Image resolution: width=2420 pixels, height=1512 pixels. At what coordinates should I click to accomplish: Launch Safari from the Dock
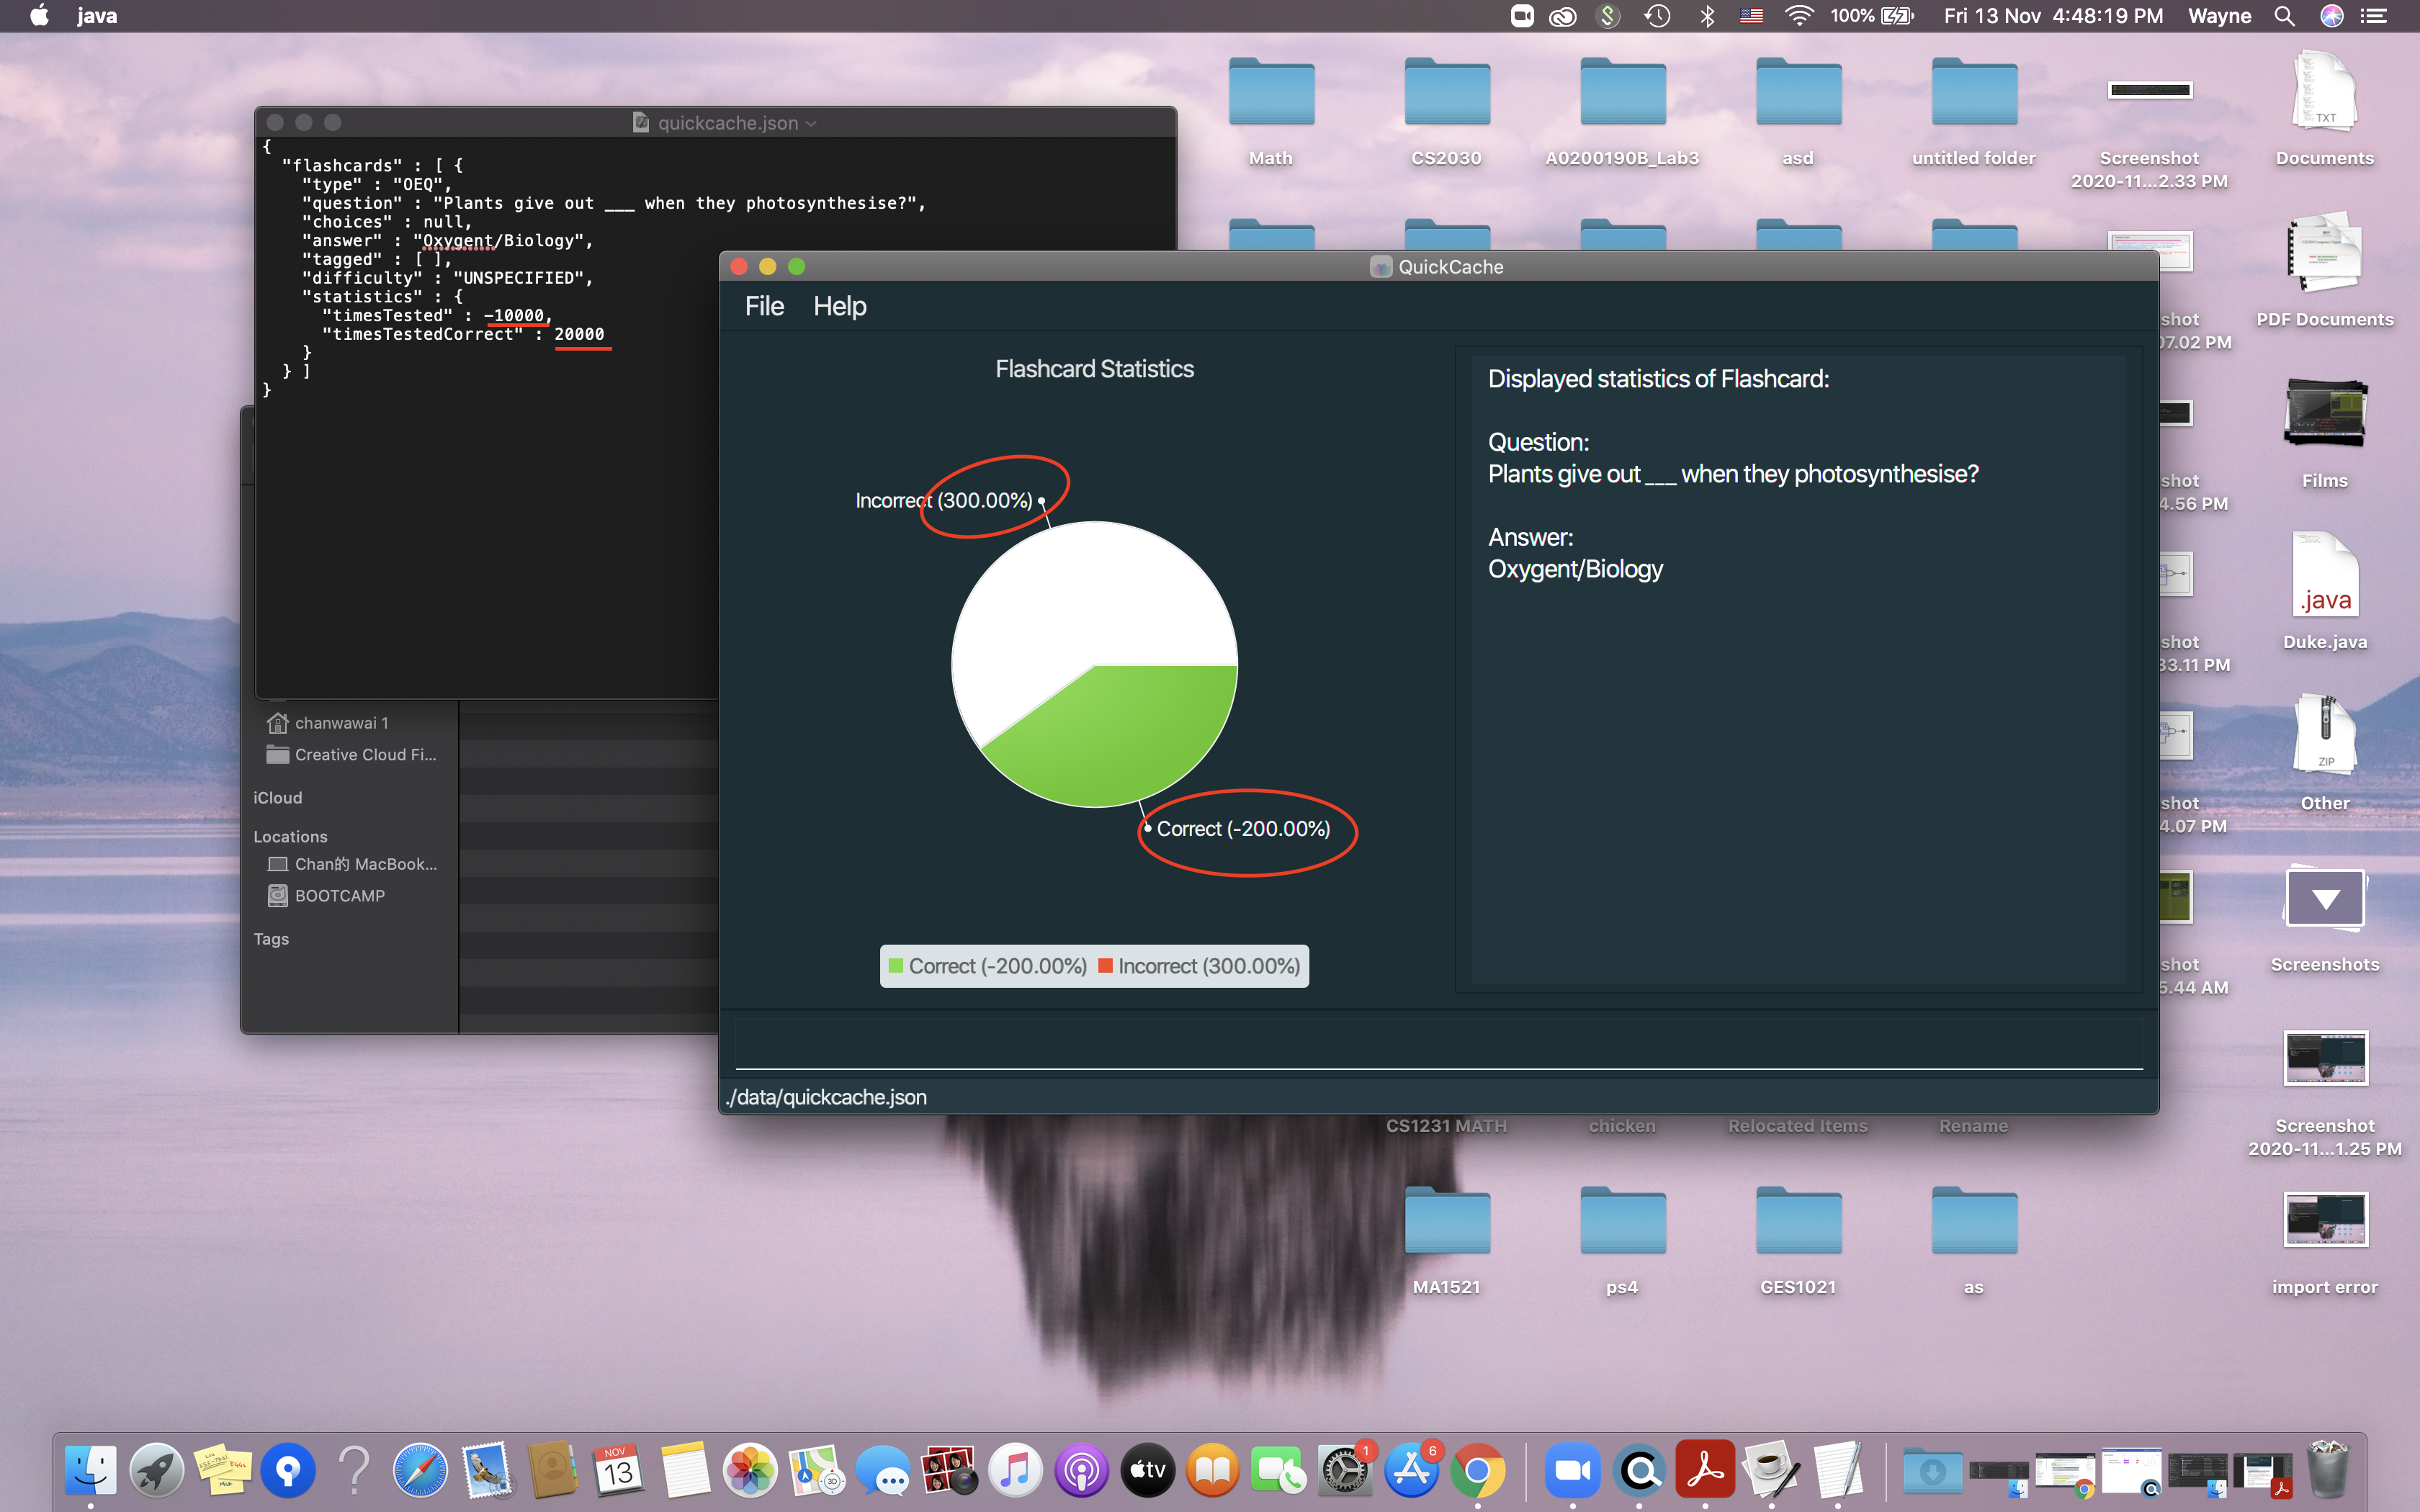(420, 1470)
